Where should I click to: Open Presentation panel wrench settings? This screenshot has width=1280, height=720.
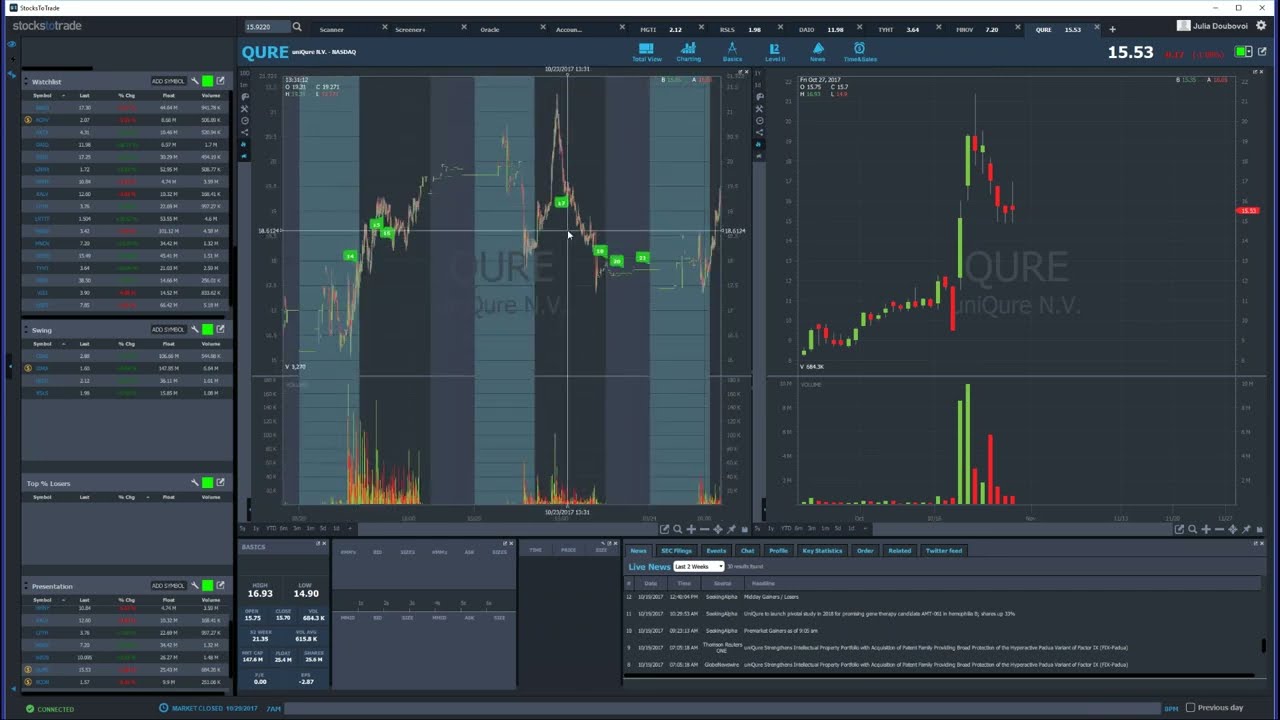195,586
